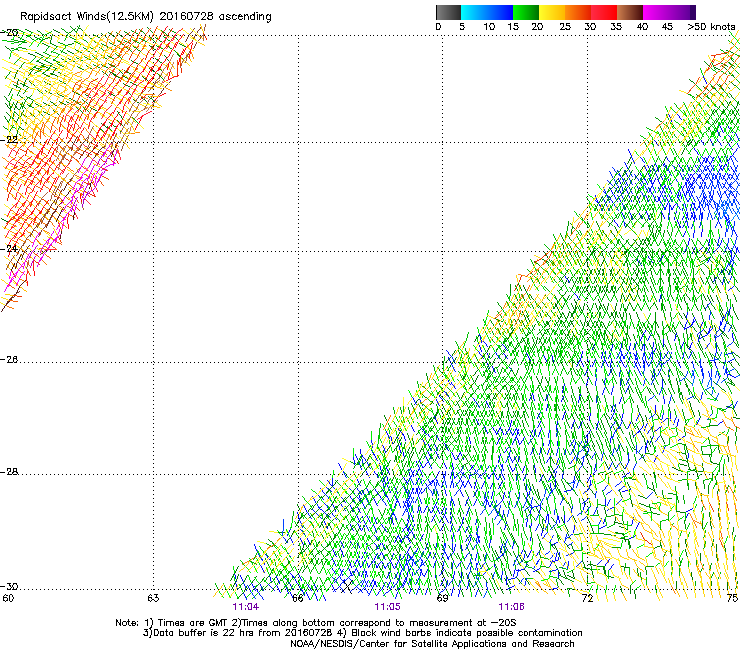Click the 'Black wind barbs indicate possible contamination' note
The height and width of the screenshot is (650, 740).
(467, 633)
